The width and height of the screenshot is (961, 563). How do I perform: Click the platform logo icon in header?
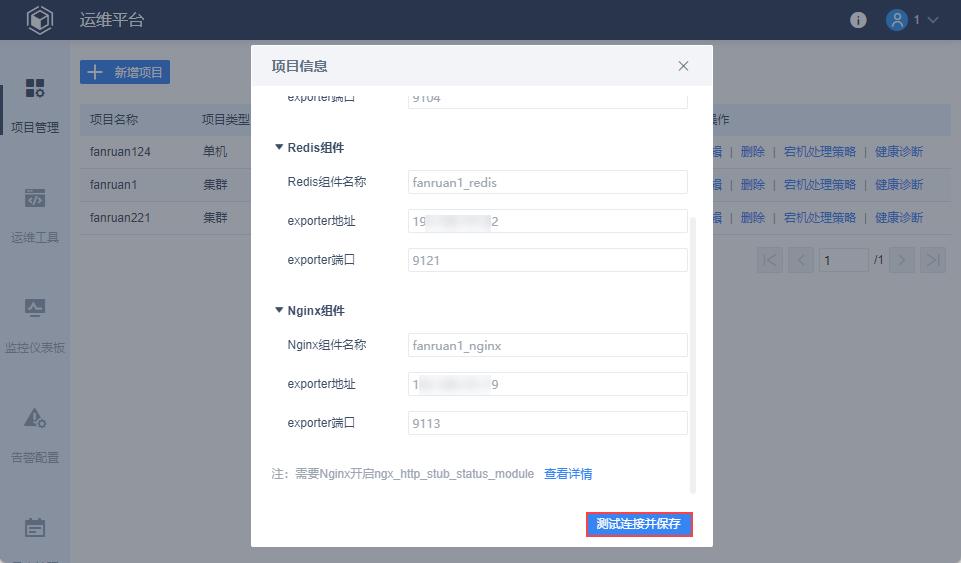(x=40, y=20)
